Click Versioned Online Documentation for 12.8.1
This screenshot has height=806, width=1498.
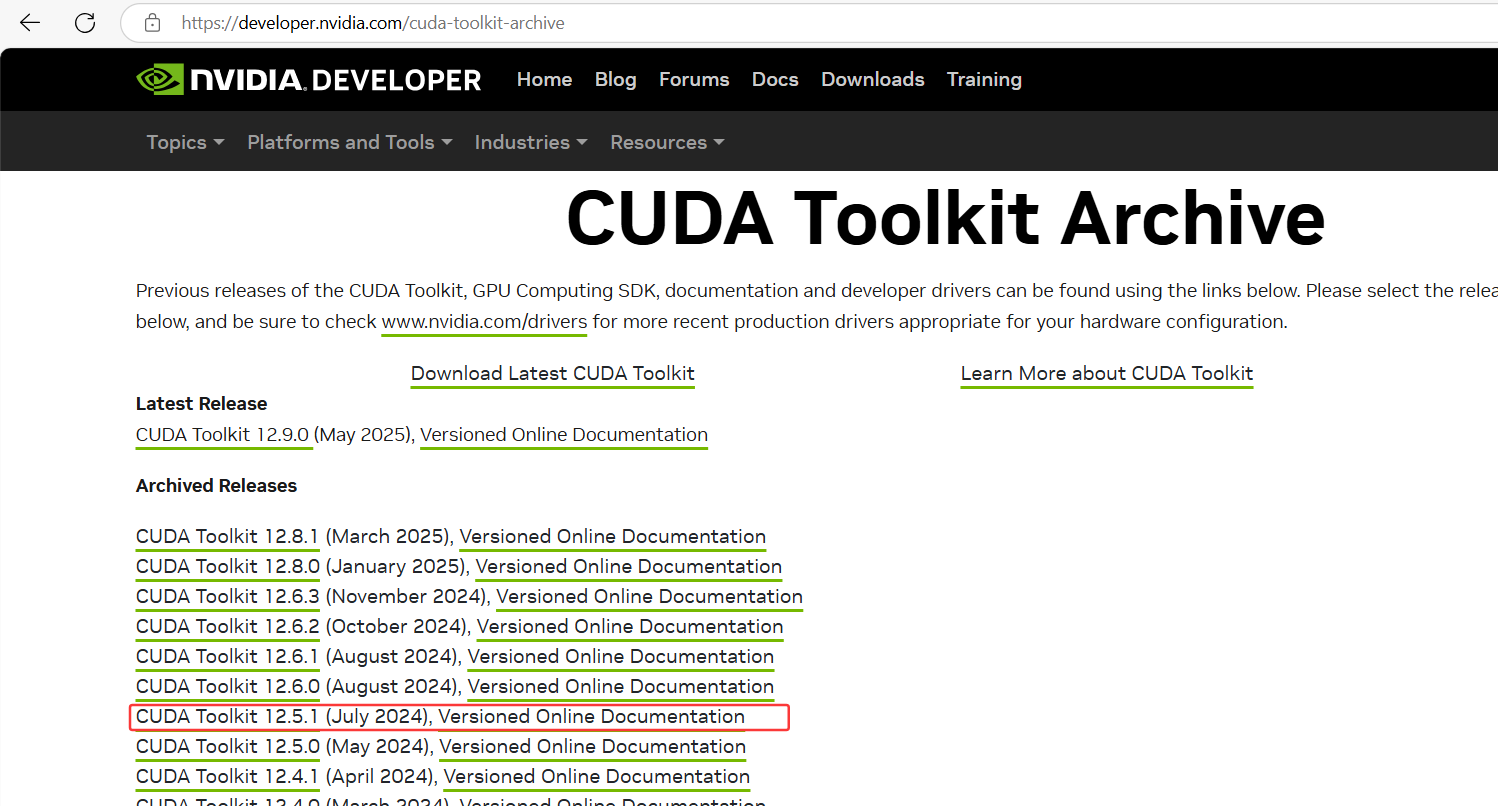[x=612, y=536]
